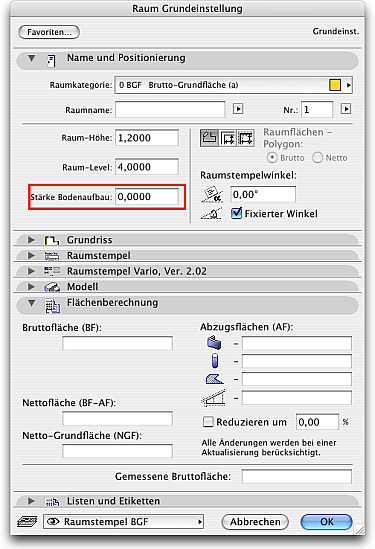This screenshot has width=375, height=549.
Task: Click the layer icon beside Raumstempel BGF
Action: (x=27, y=522)
